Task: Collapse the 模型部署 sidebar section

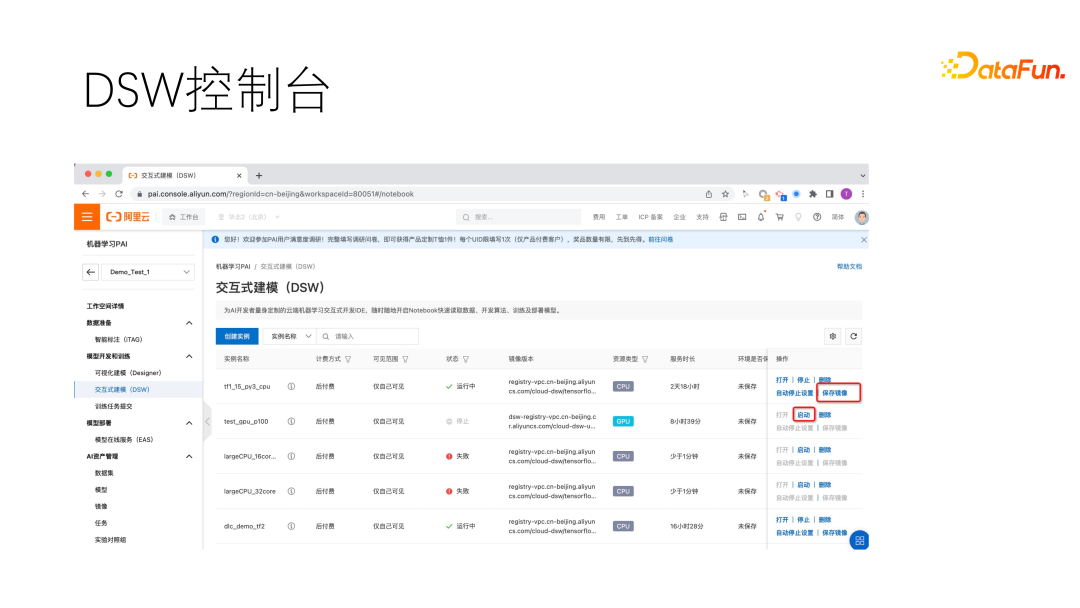Action: [189, 423]
